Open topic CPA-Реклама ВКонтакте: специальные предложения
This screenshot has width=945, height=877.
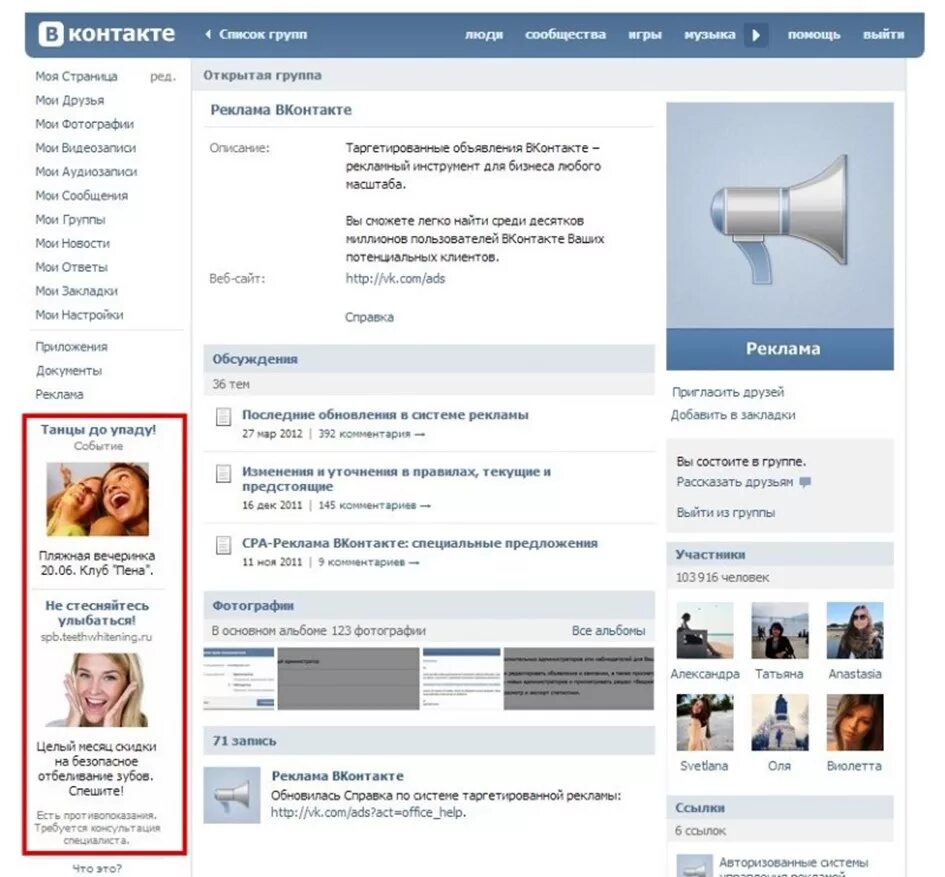tap(420, 543)
